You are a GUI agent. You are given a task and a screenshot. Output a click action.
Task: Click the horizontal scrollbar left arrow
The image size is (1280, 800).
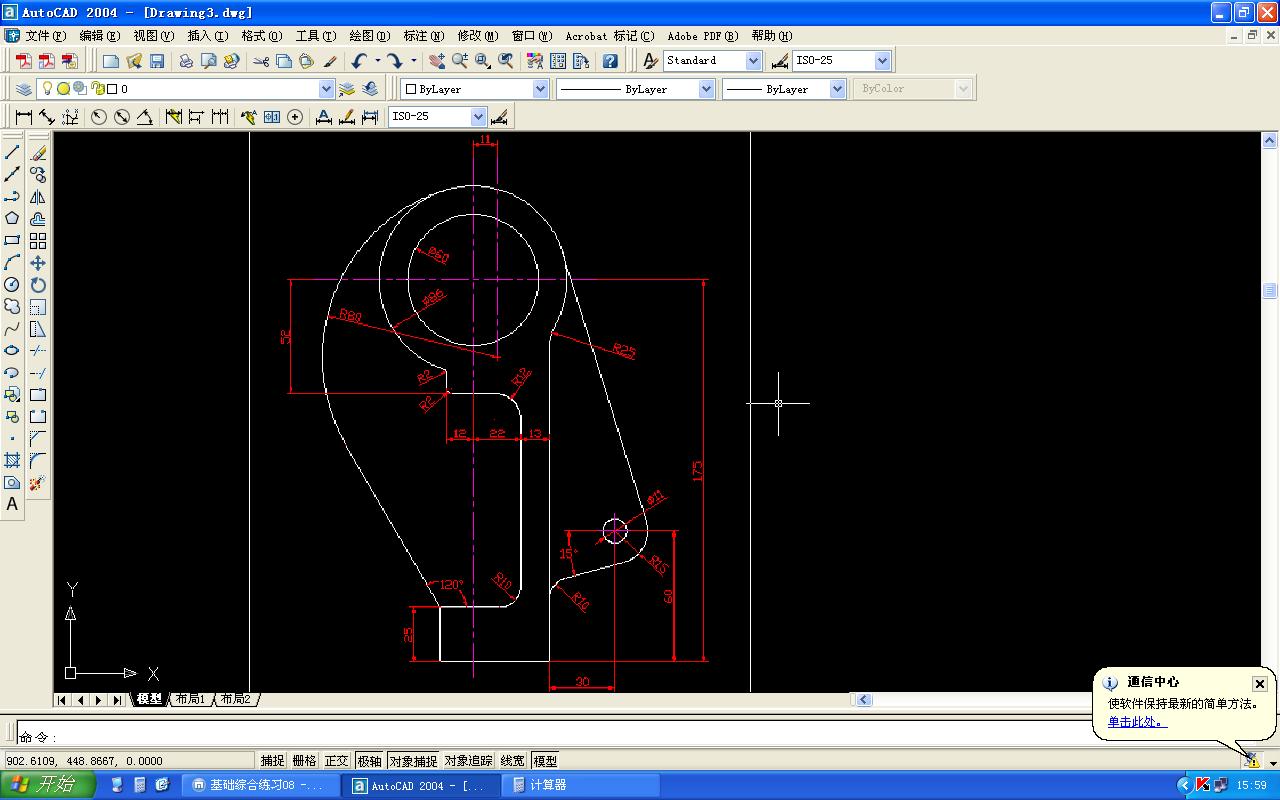pyautogui.click(x=864, y=700)
